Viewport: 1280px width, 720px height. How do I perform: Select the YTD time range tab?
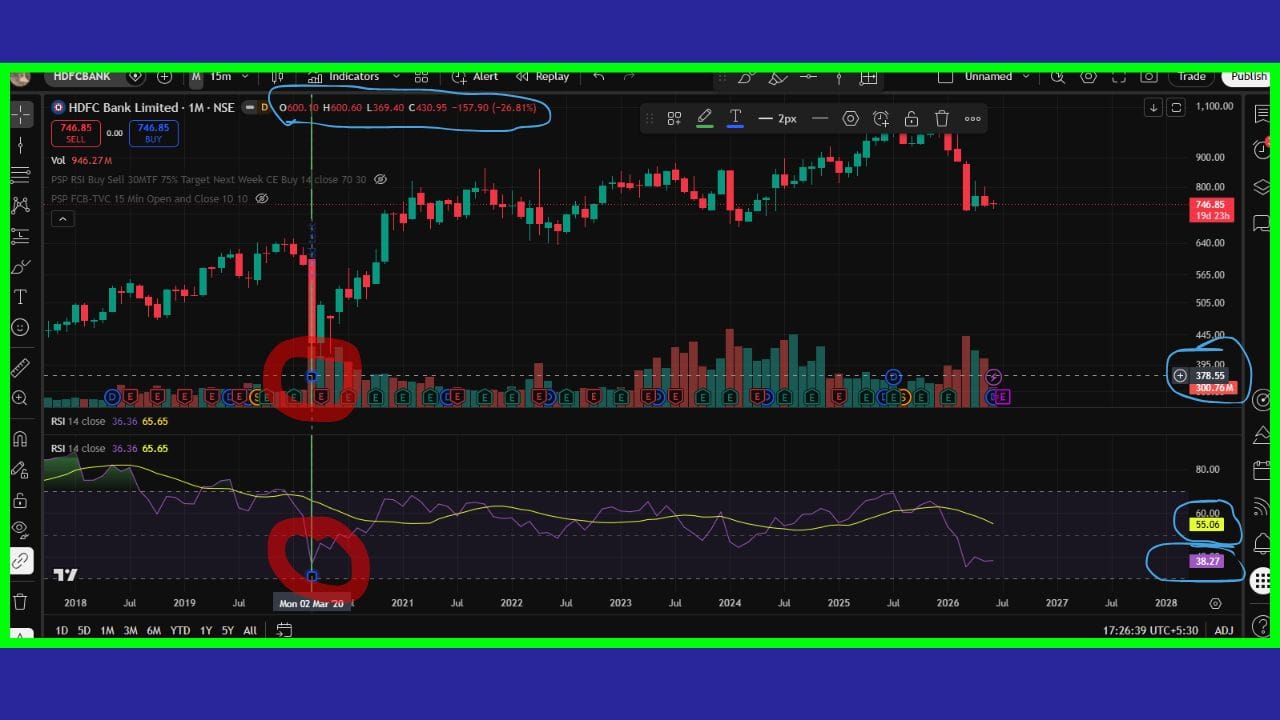pos(180,630)
